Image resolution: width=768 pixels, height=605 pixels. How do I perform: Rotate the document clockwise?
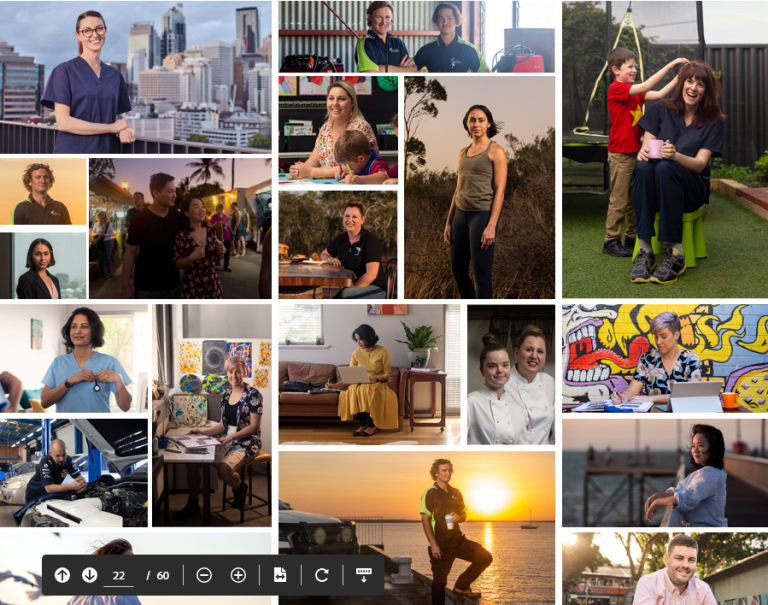tap(322, 575)
